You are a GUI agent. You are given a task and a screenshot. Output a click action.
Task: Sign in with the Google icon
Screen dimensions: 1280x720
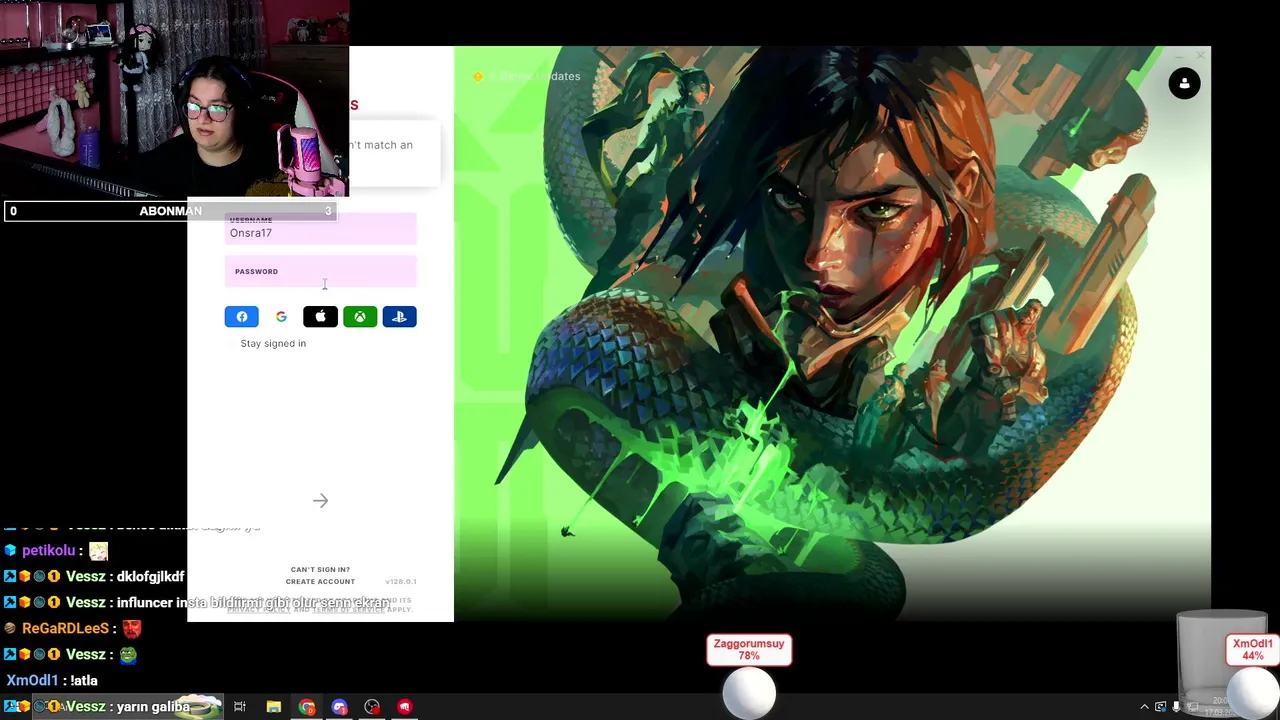pos(281,317)
